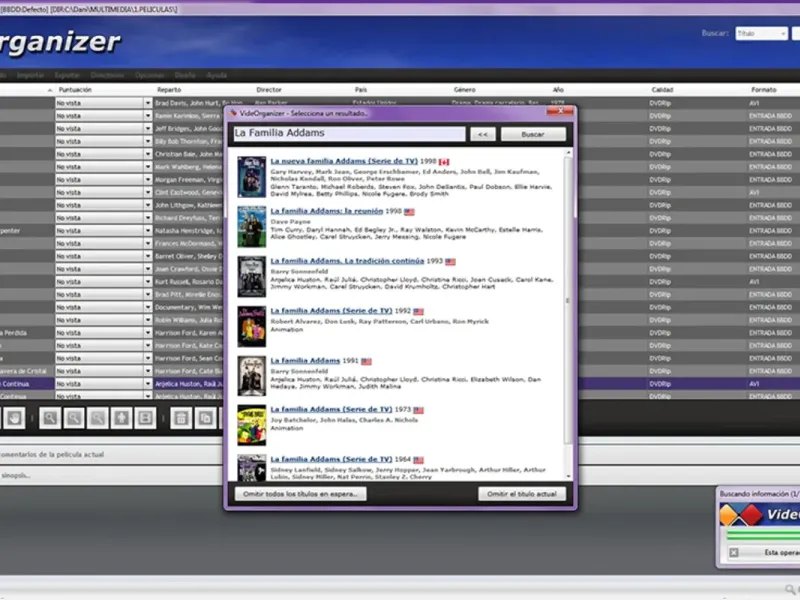The image size is (800, 600).
Task: Click the trash can delete icon
Action: 181,418
